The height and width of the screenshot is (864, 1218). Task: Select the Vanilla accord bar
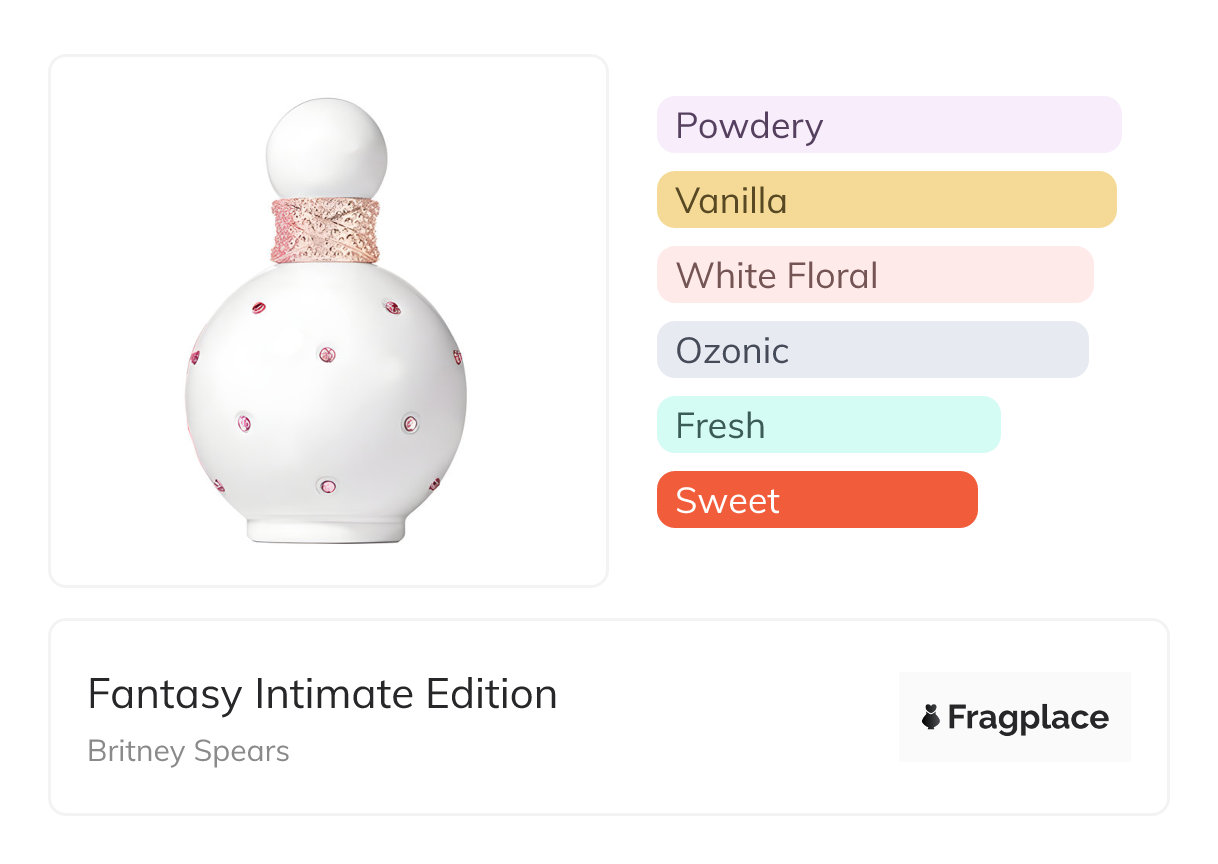[x=886, y=200]
